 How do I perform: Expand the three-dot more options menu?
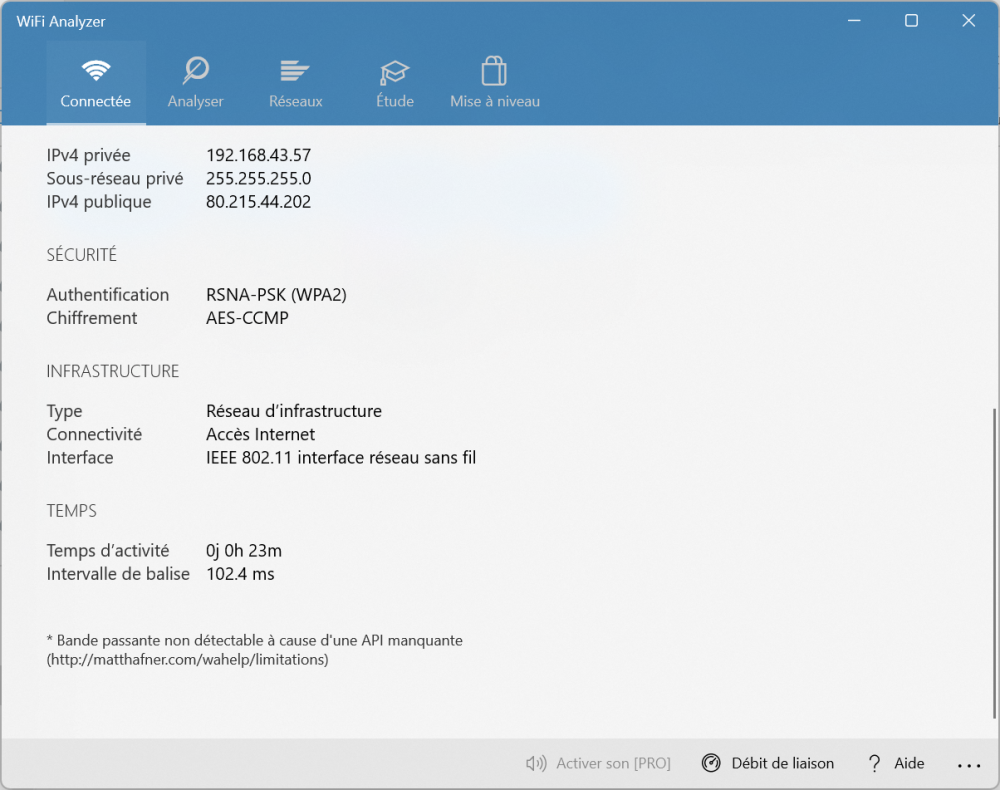(969, 764)
